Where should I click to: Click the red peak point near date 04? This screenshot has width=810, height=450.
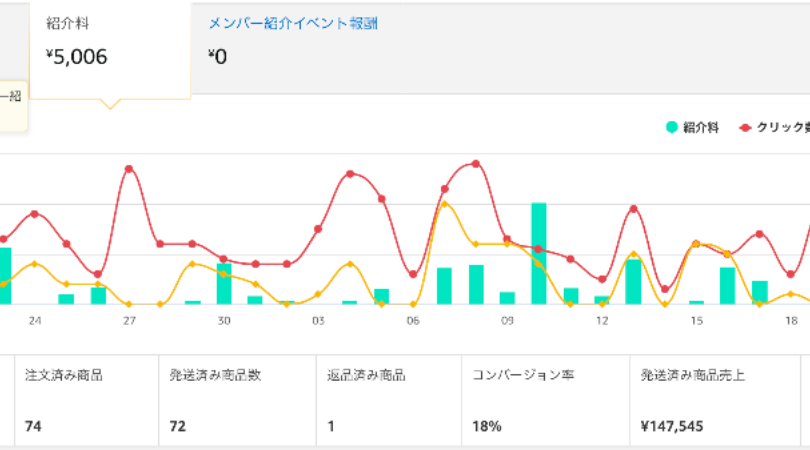350,174
